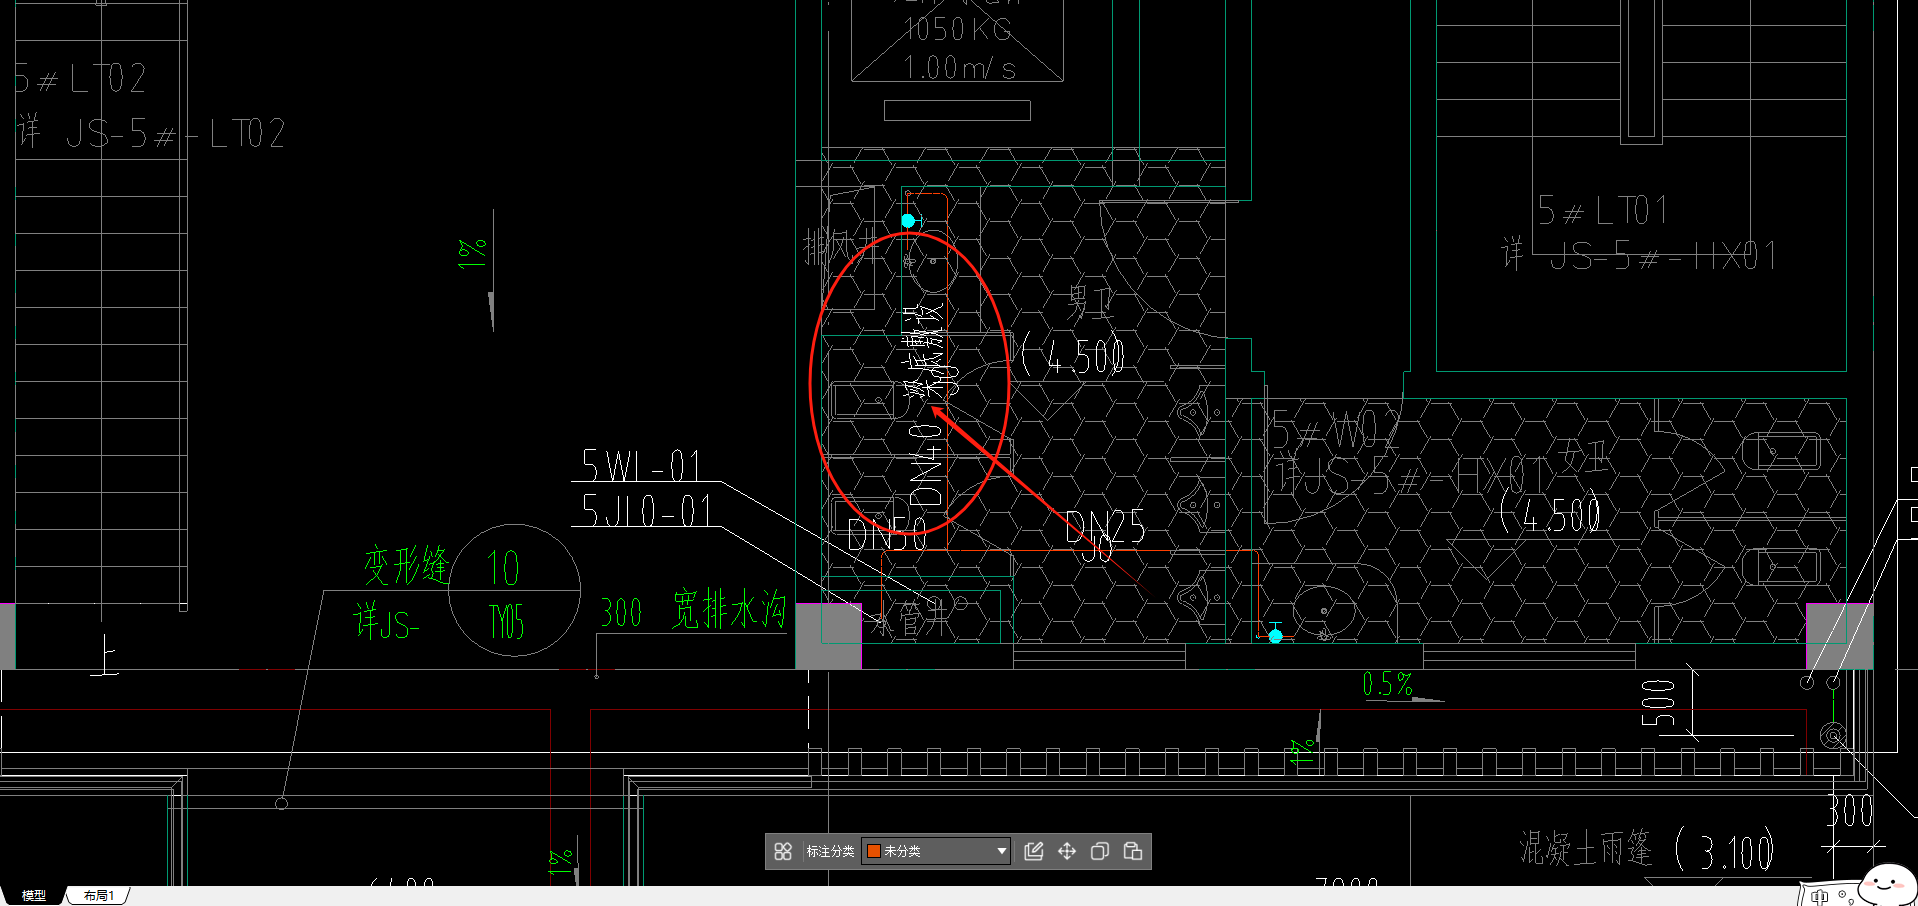Select the DN25 pipe label text

pos(1105,526)
